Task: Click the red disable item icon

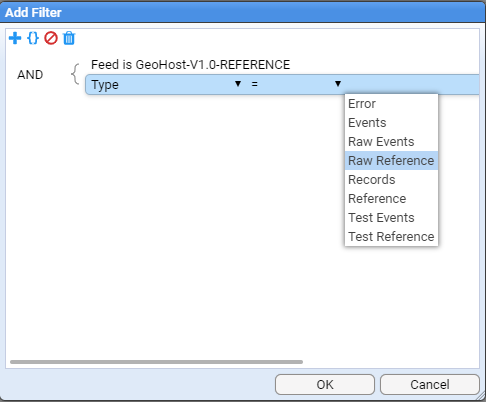Action: click(x=51, y=38)
